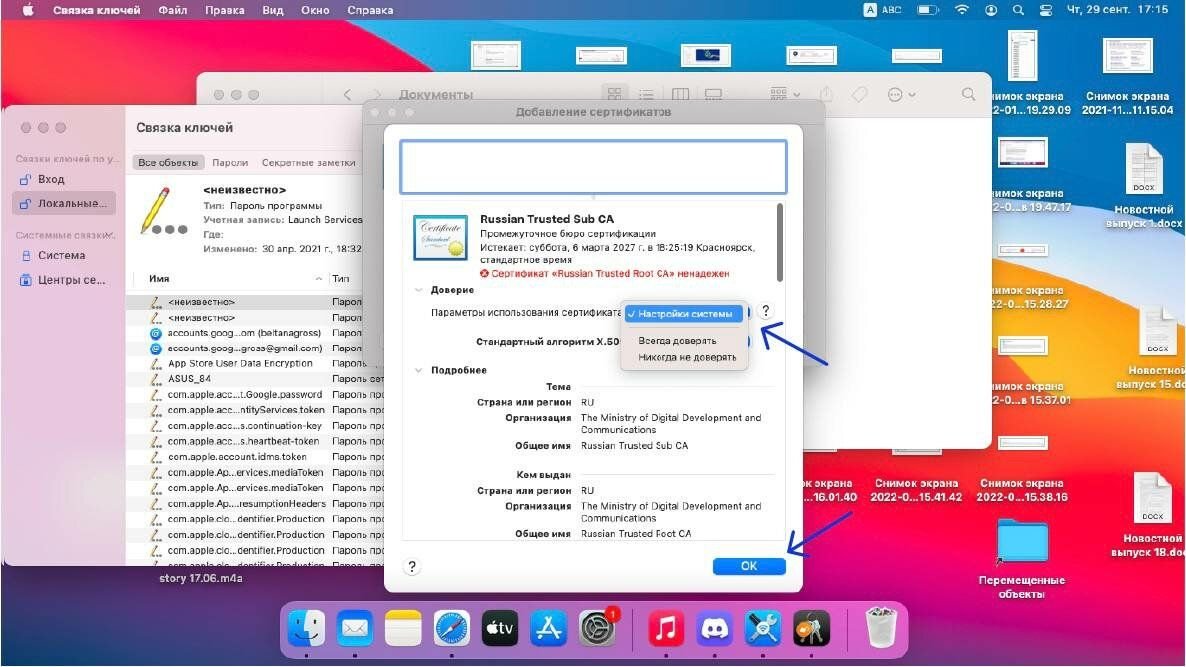Switch Документы Finder window to icon view
This screenshot has width=1186, height=667.
[x=614, y=95]
